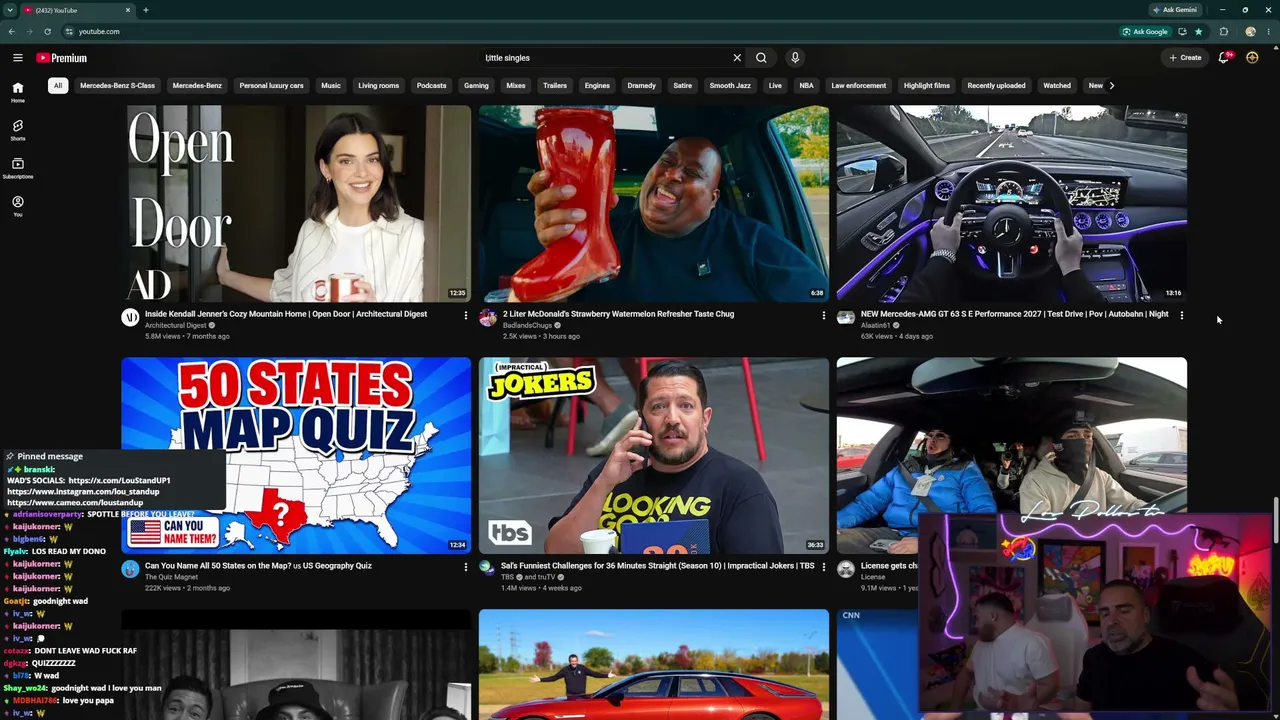
Task: Run search with the magnifying glass button
Action: (761, 58)
